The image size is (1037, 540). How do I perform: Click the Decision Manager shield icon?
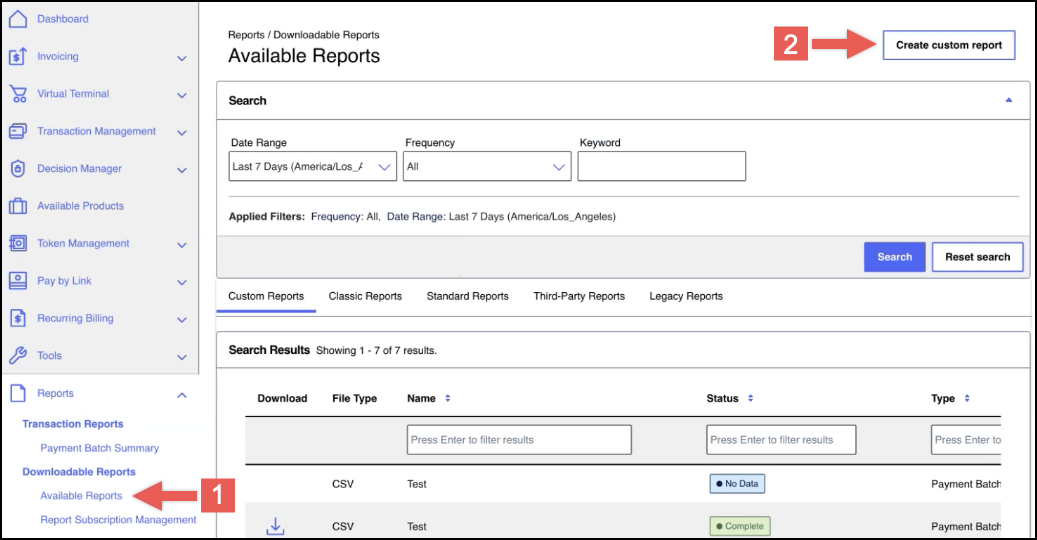pos(17,169)
